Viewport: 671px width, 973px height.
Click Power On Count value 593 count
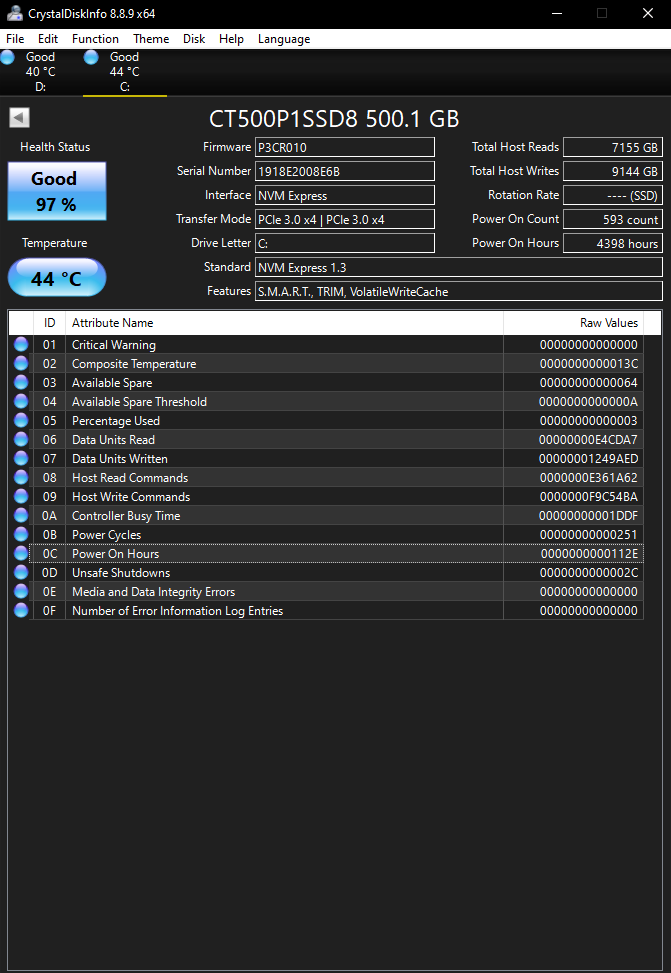point(613,219)
